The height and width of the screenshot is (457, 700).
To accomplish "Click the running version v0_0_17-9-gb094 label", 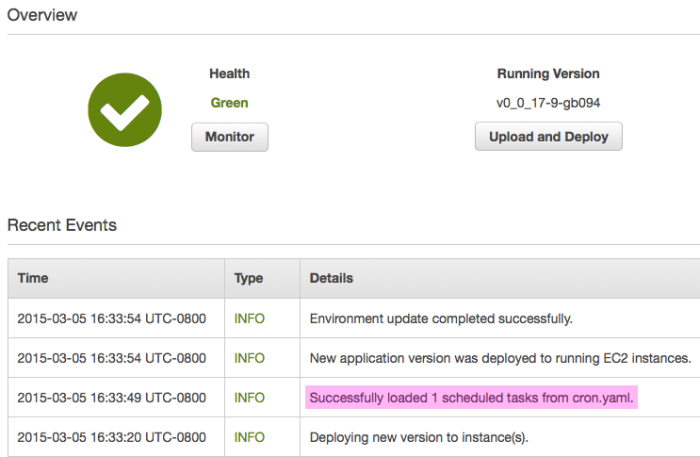I will click(548, 103).
